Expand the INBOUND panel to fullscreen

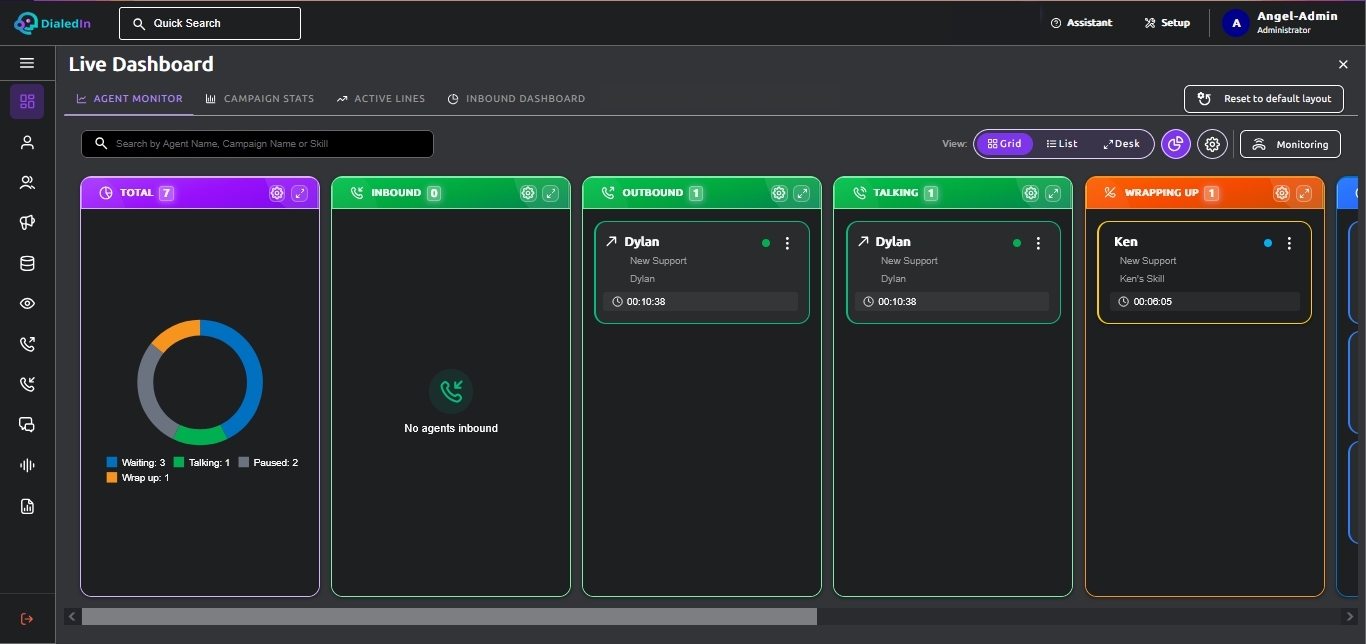pos(551,193)
